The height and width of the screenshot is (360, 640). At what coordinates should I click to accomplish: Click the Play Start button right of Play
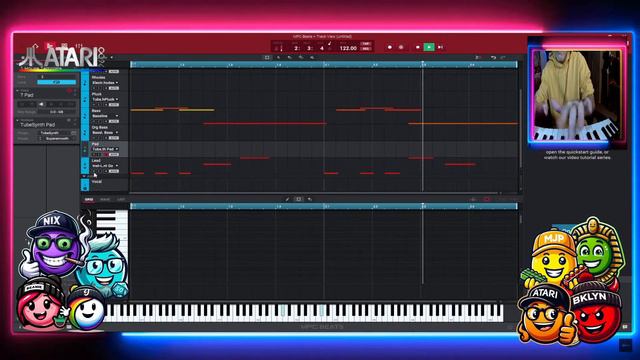440,47
